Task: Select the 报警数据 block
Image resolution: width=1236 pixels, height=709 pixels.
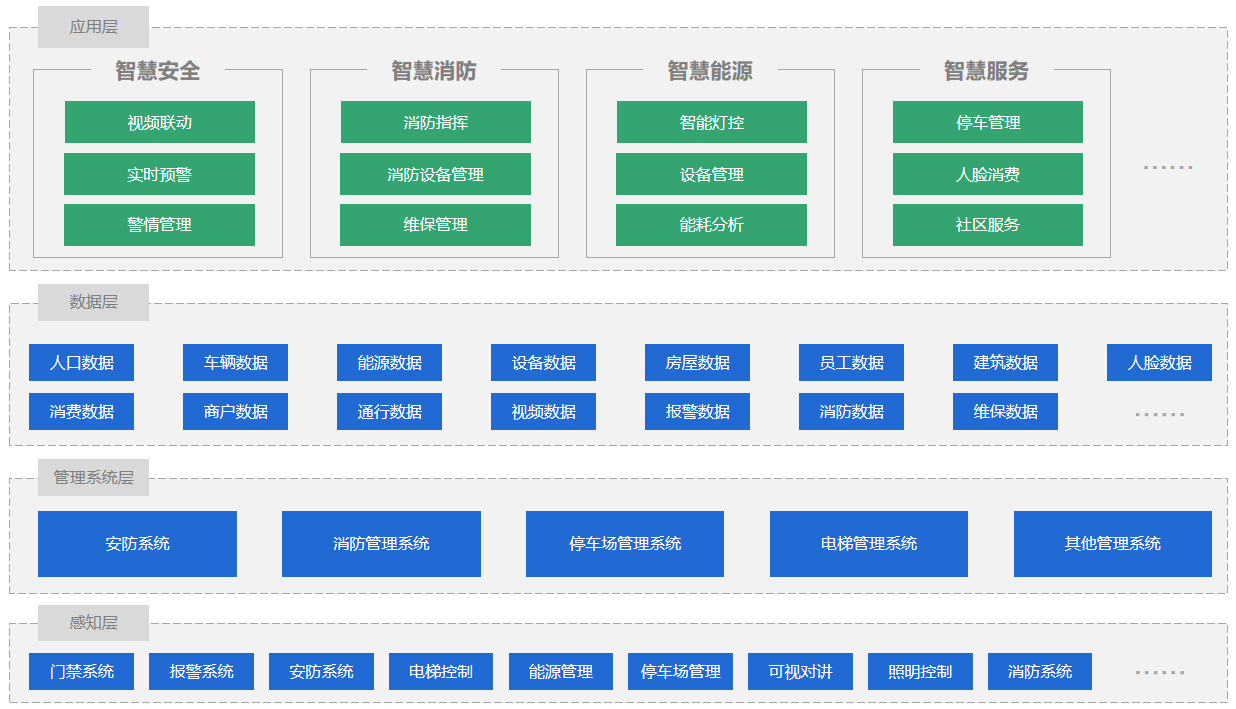Action: (697, 412)
